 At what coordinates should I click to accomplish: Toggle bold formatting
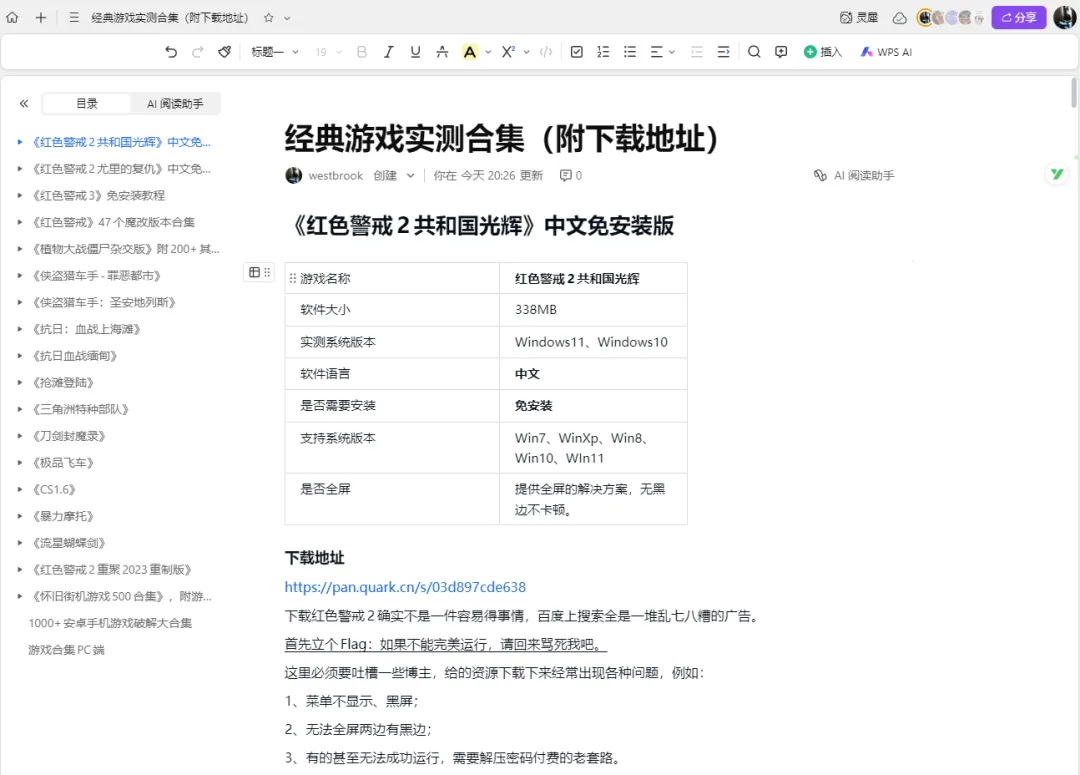(x=362, y=52)
